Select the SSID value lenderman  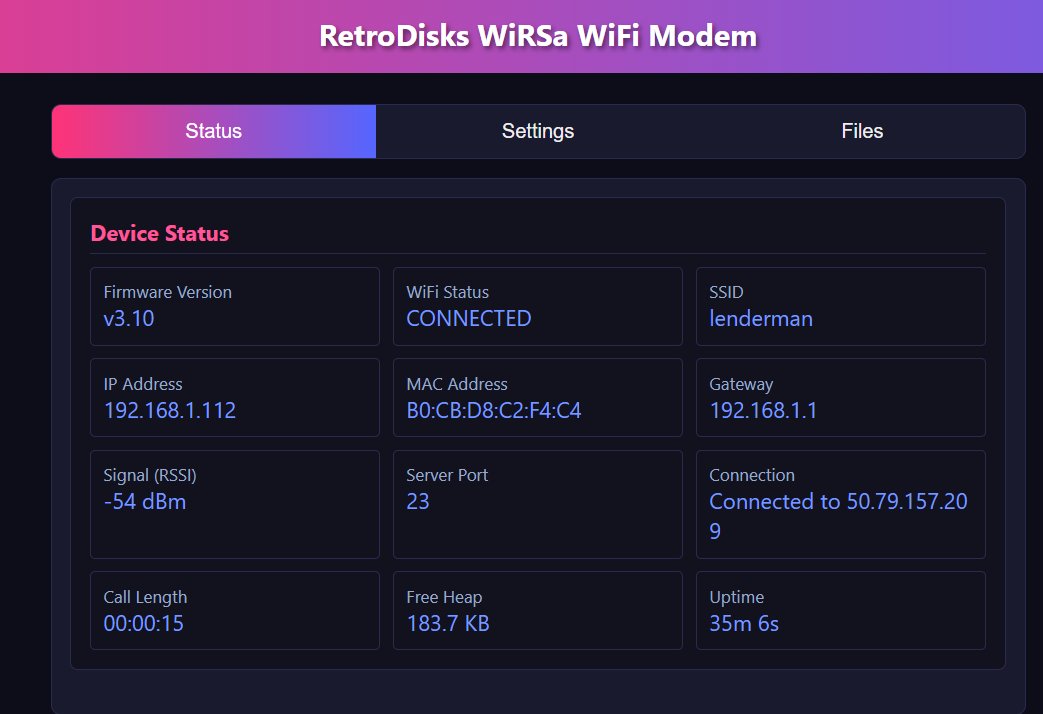click(x=761, y=319)
